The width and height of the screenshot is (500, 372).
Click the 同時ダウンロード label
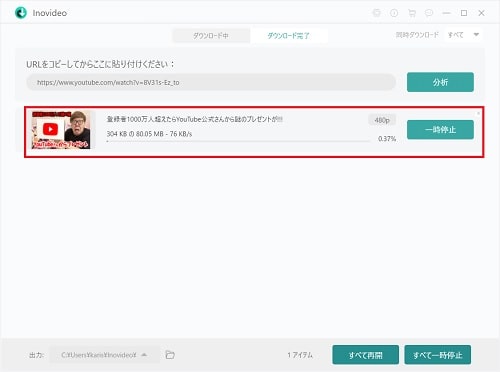[x=417, y=35]
